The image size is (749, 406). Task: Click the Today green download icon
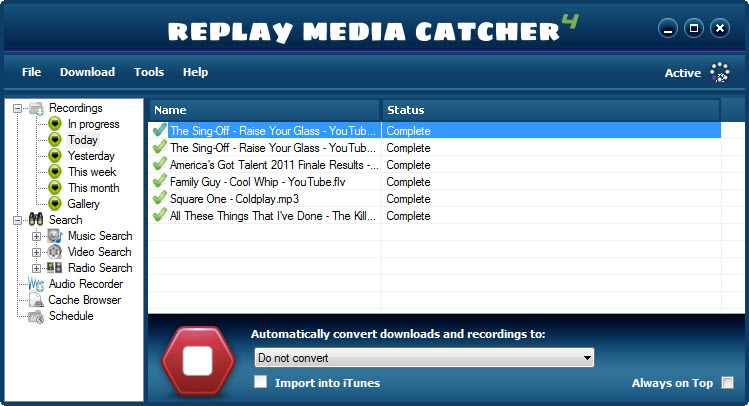pyautogui.click(x=55, y=140)
